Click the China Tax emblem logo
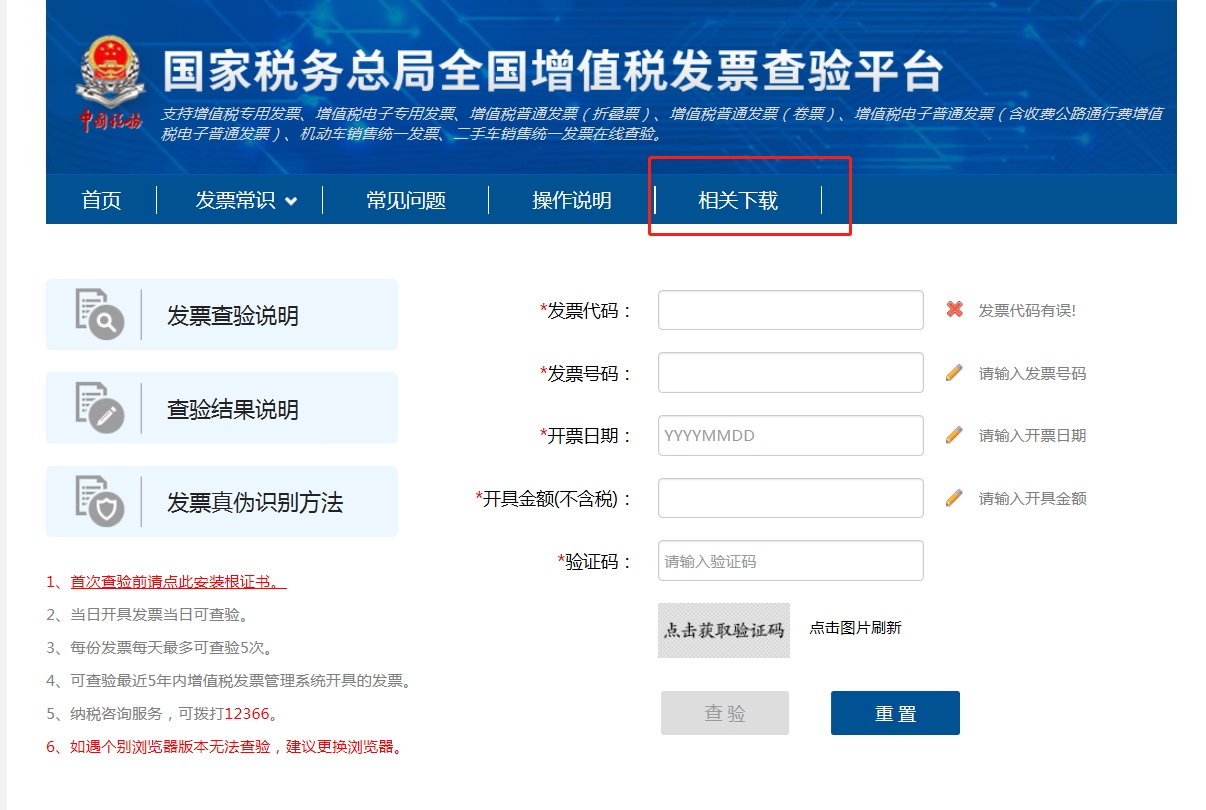1206x810 pixels. tap(110, 85)
